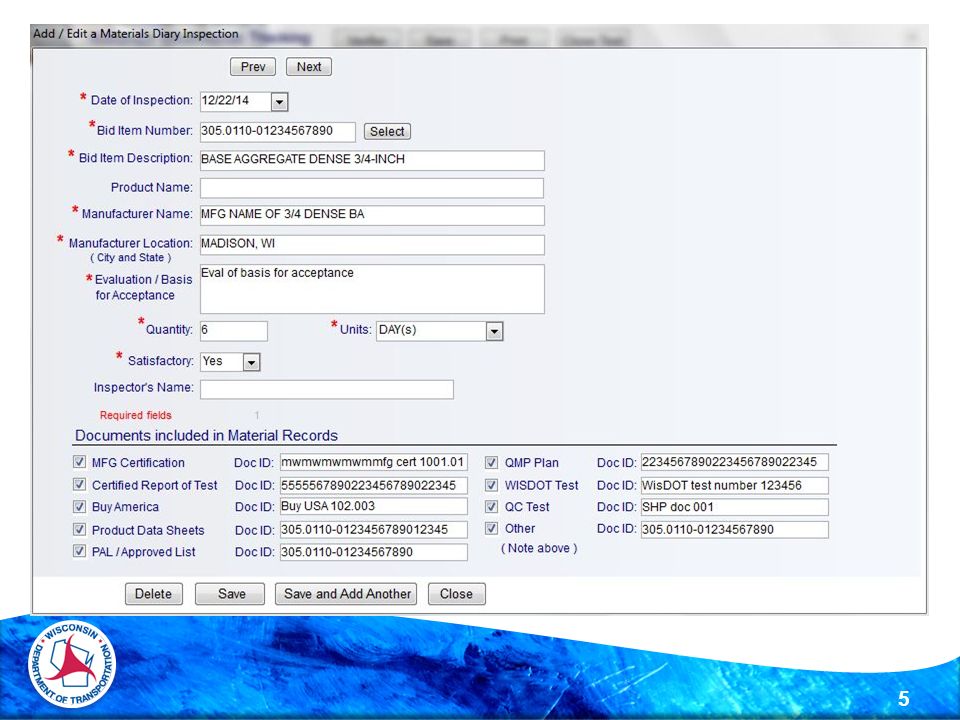Expand the Units dropdown
This screenshot has width=960, height=720.
tap(494, 331)
